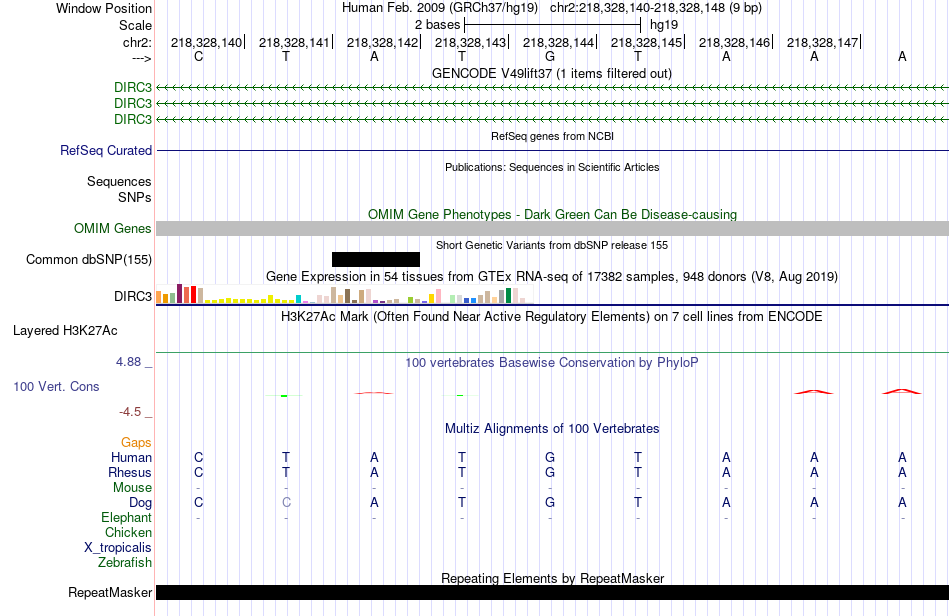Screen dimensions: 950x616
Task: Click the SNPs subtrack label
Action: 135,197
